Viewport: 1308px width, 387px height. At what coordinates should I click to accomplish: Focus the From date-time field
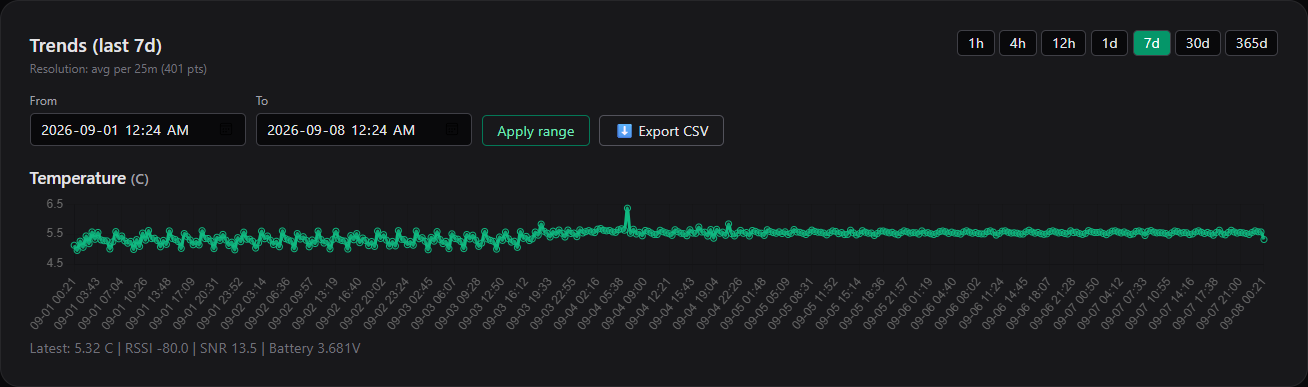pyautogui.click(x=138, y=130)
